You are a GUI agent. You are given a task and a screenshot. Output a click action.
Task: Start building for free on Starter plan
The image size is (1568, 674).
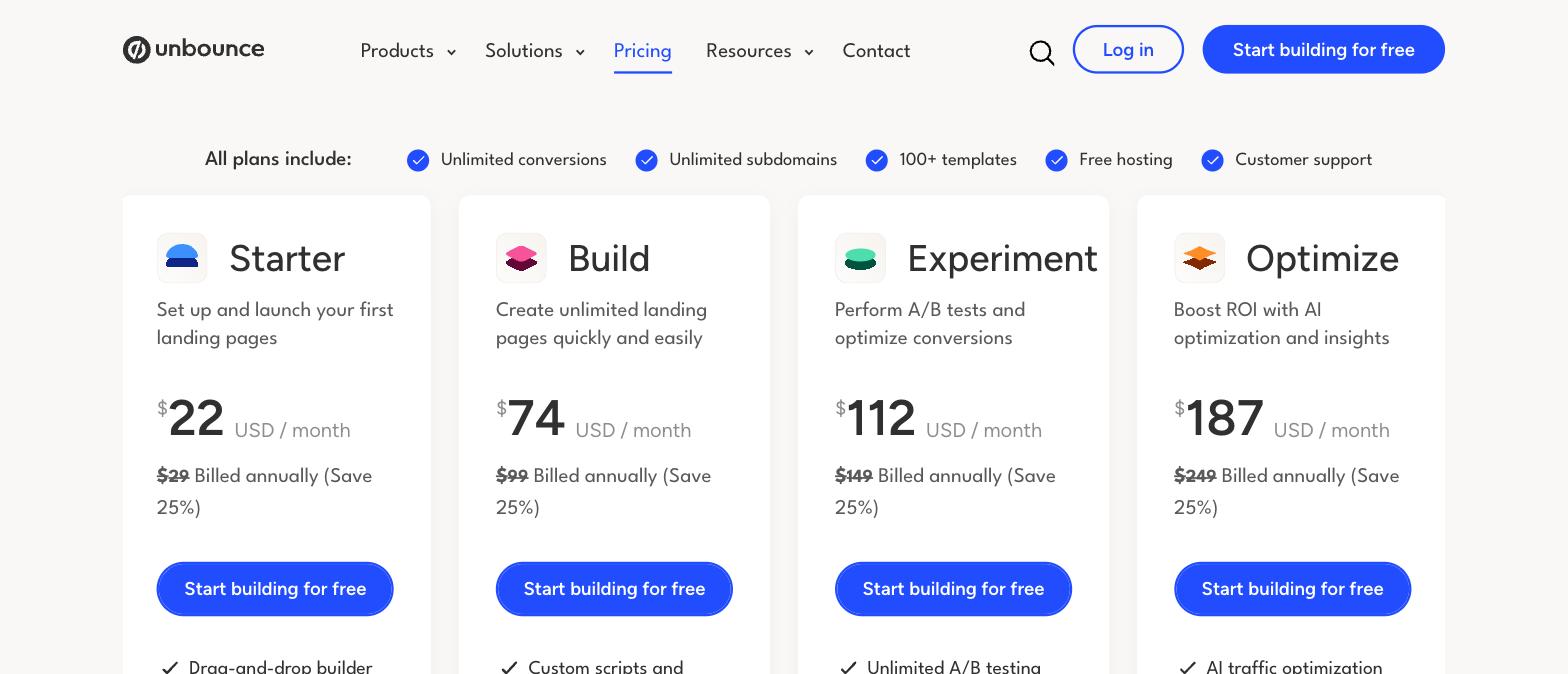(275, 589)
